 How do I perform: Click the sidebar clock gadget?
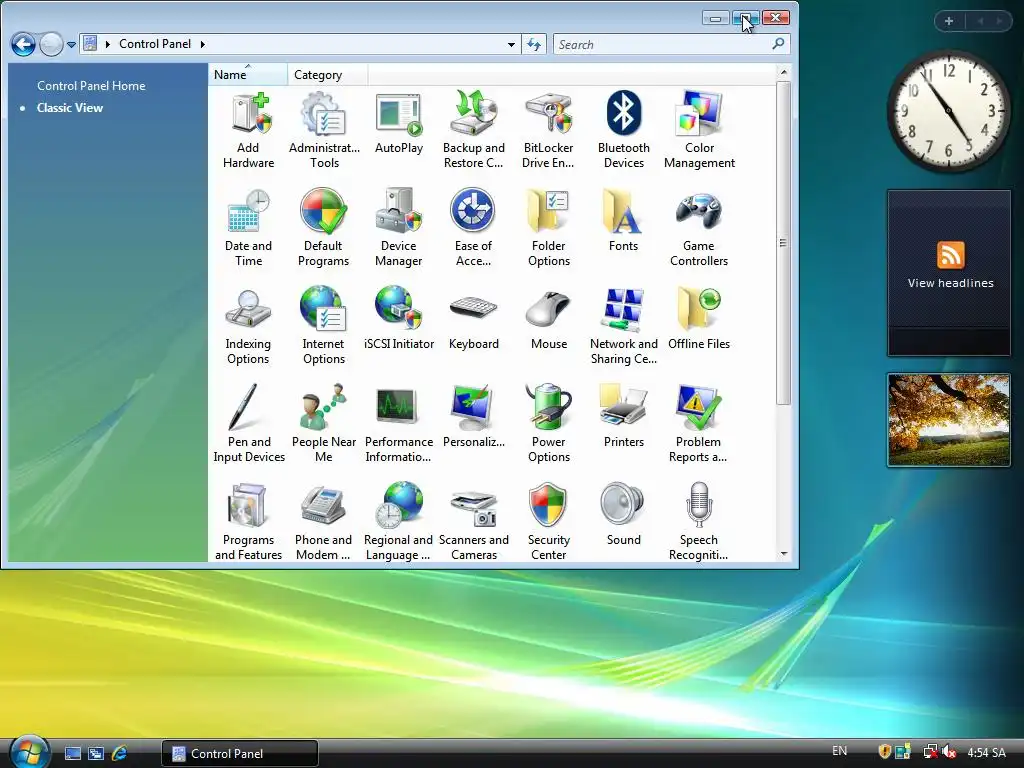coord(948,111)
